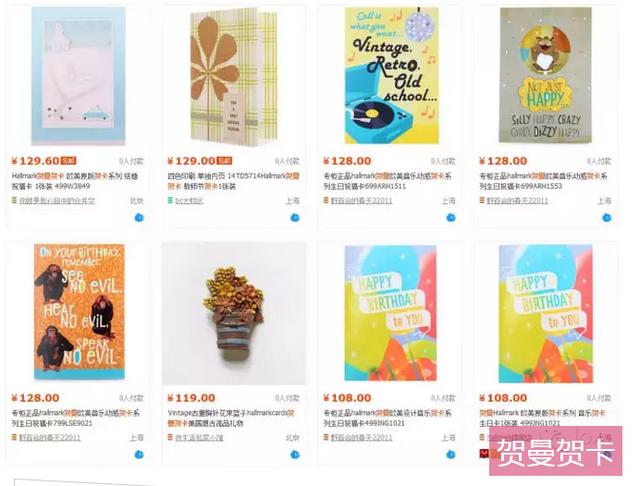Viewport: 640px width, 486px height.
Task: Open the flower basket brooch product photo
Action: pyautogui.click(x=234, y=313)
